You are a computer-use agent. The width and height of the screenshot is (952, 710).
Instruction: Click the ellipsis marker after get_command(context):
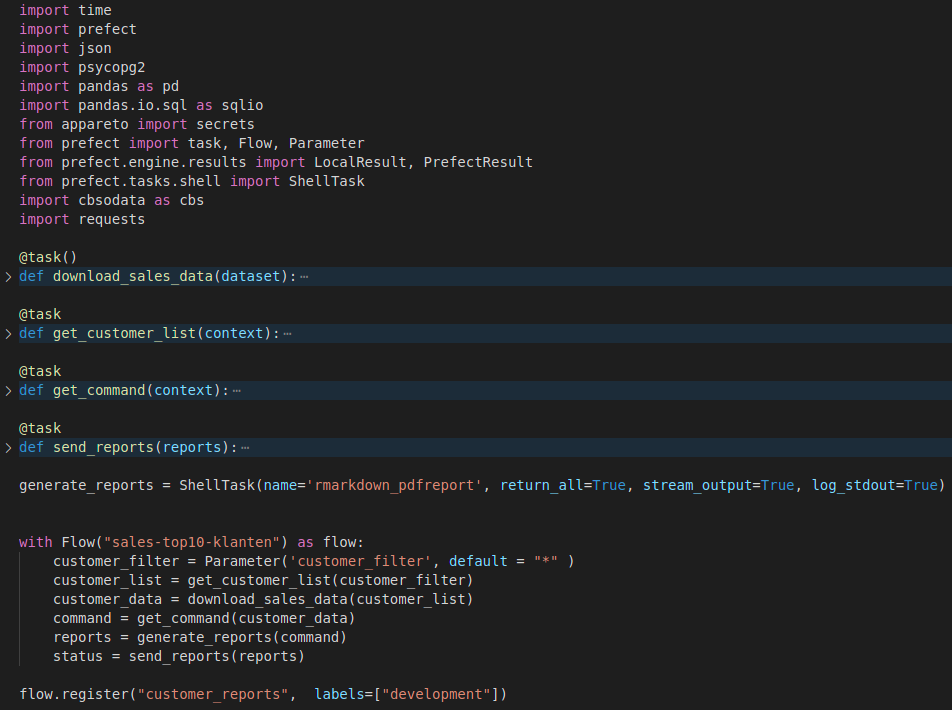pos(237,390)
